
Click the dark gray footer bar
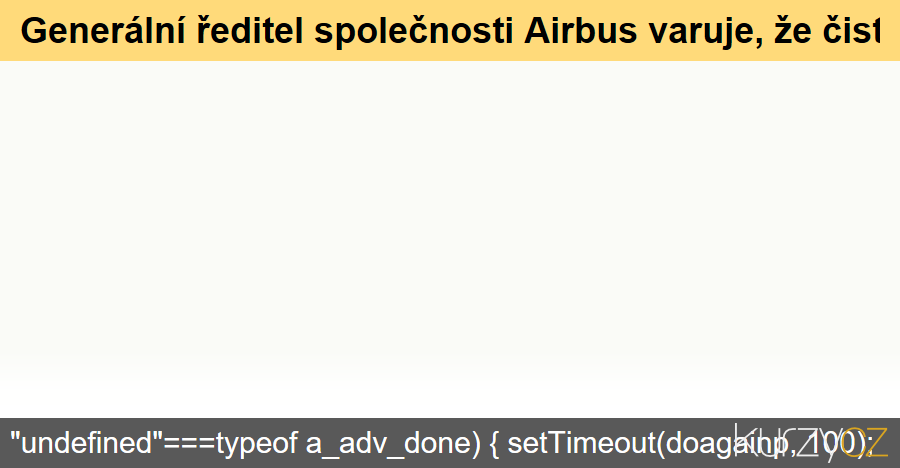point(450,443)
